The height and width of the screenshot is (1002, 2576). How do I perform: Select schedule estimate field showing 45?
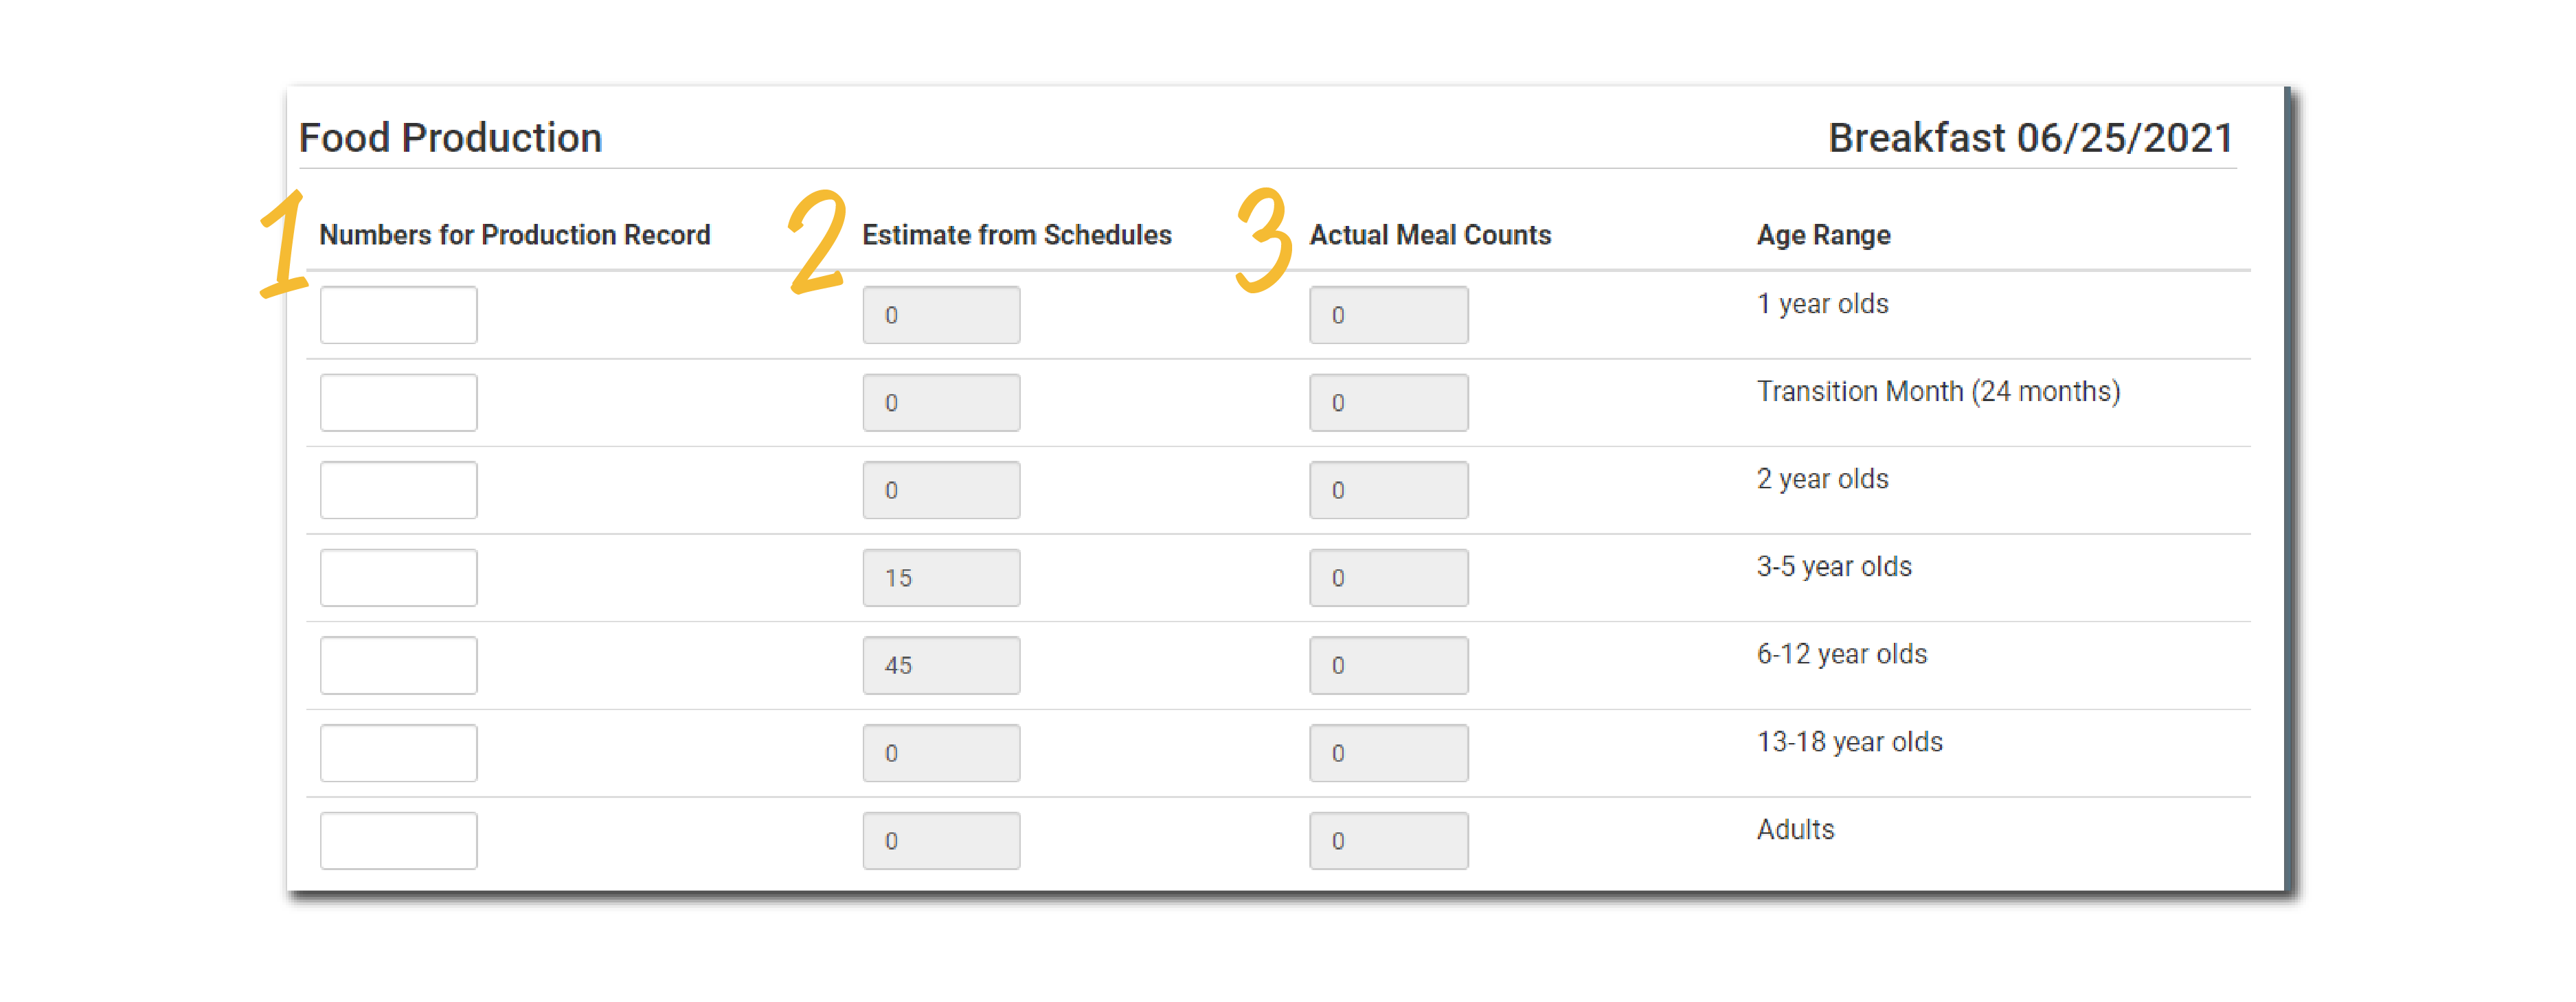click(941, 666)
